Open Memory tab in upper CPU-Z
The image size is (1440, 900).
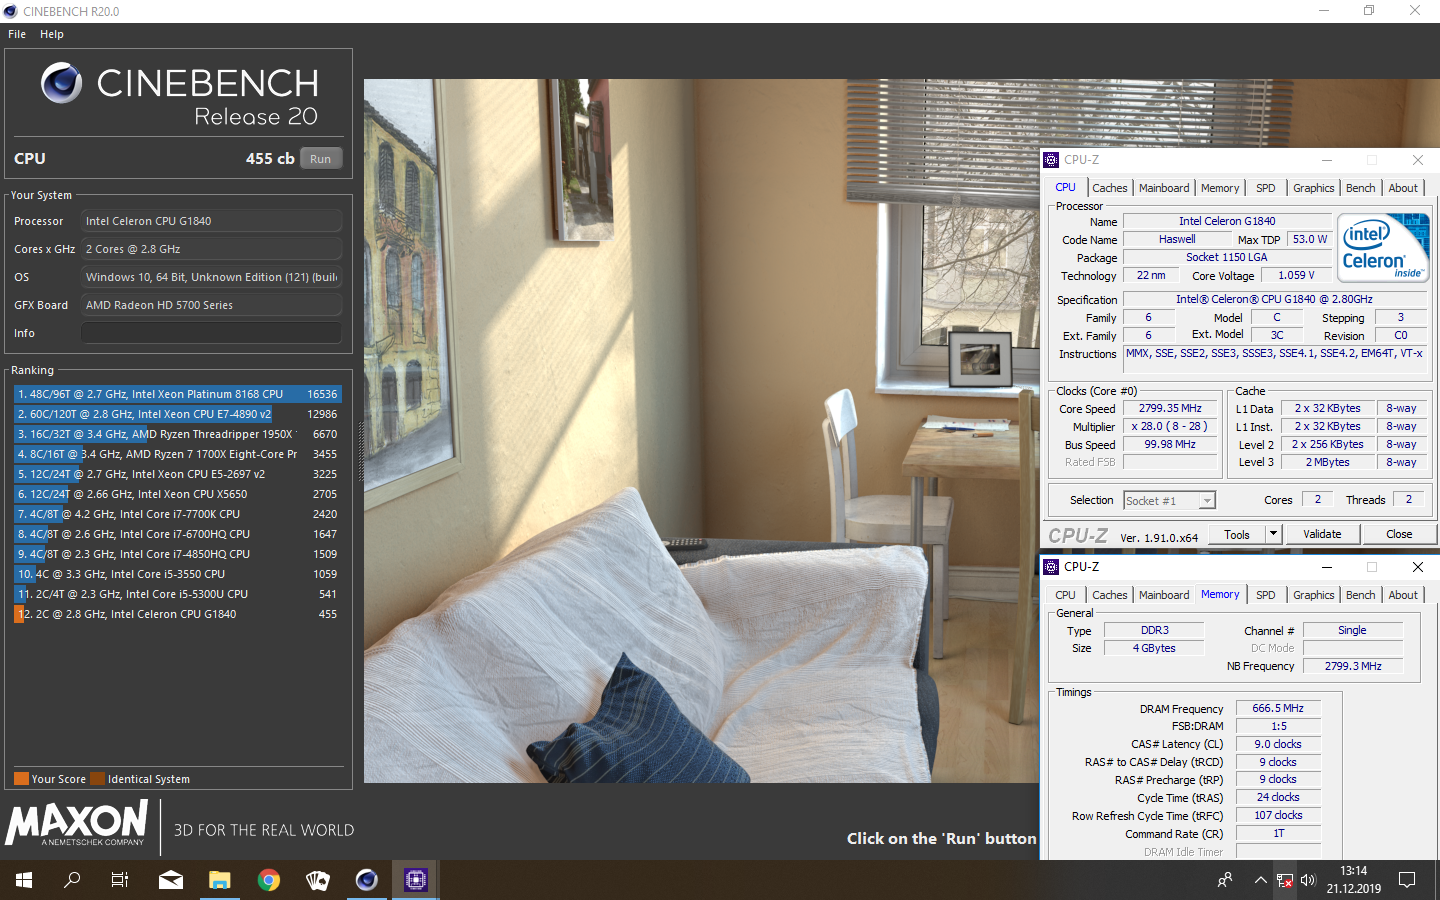1220,188
